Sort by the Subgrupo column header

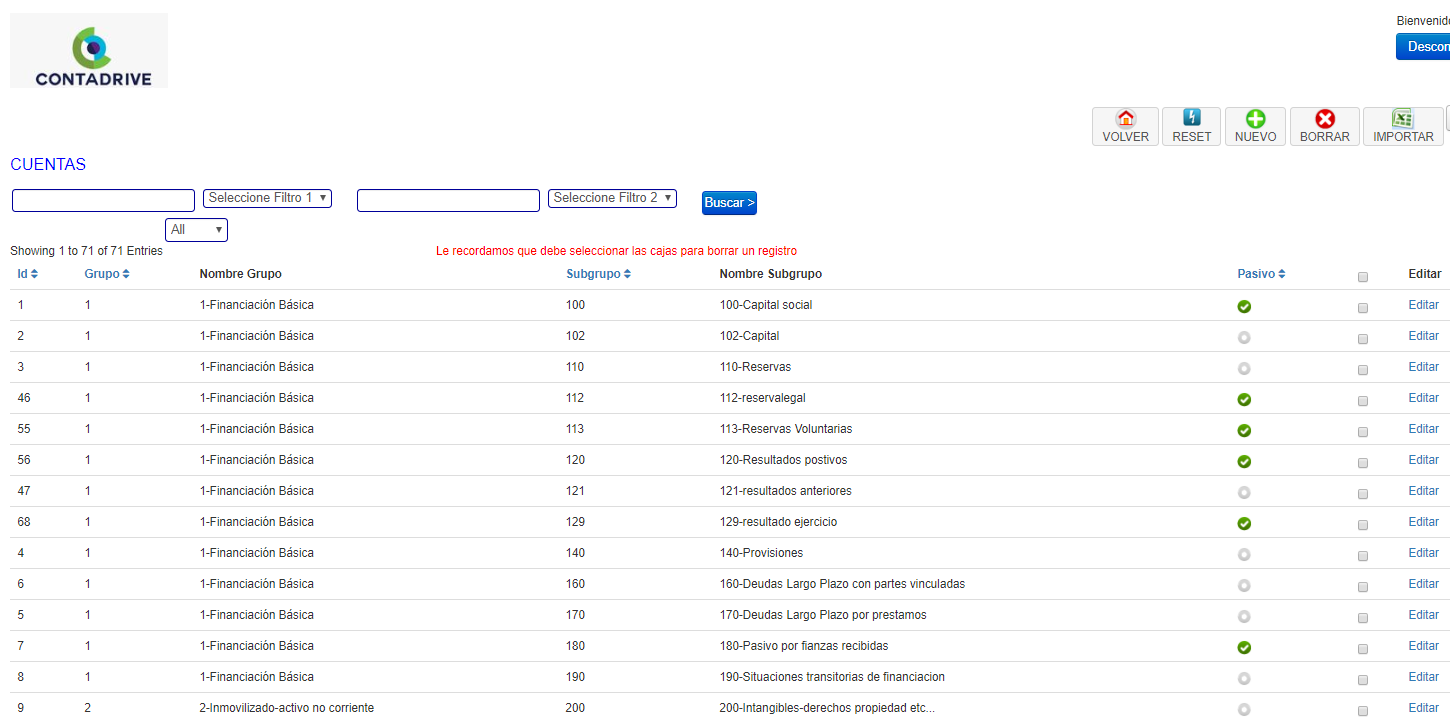pos(598,274)
